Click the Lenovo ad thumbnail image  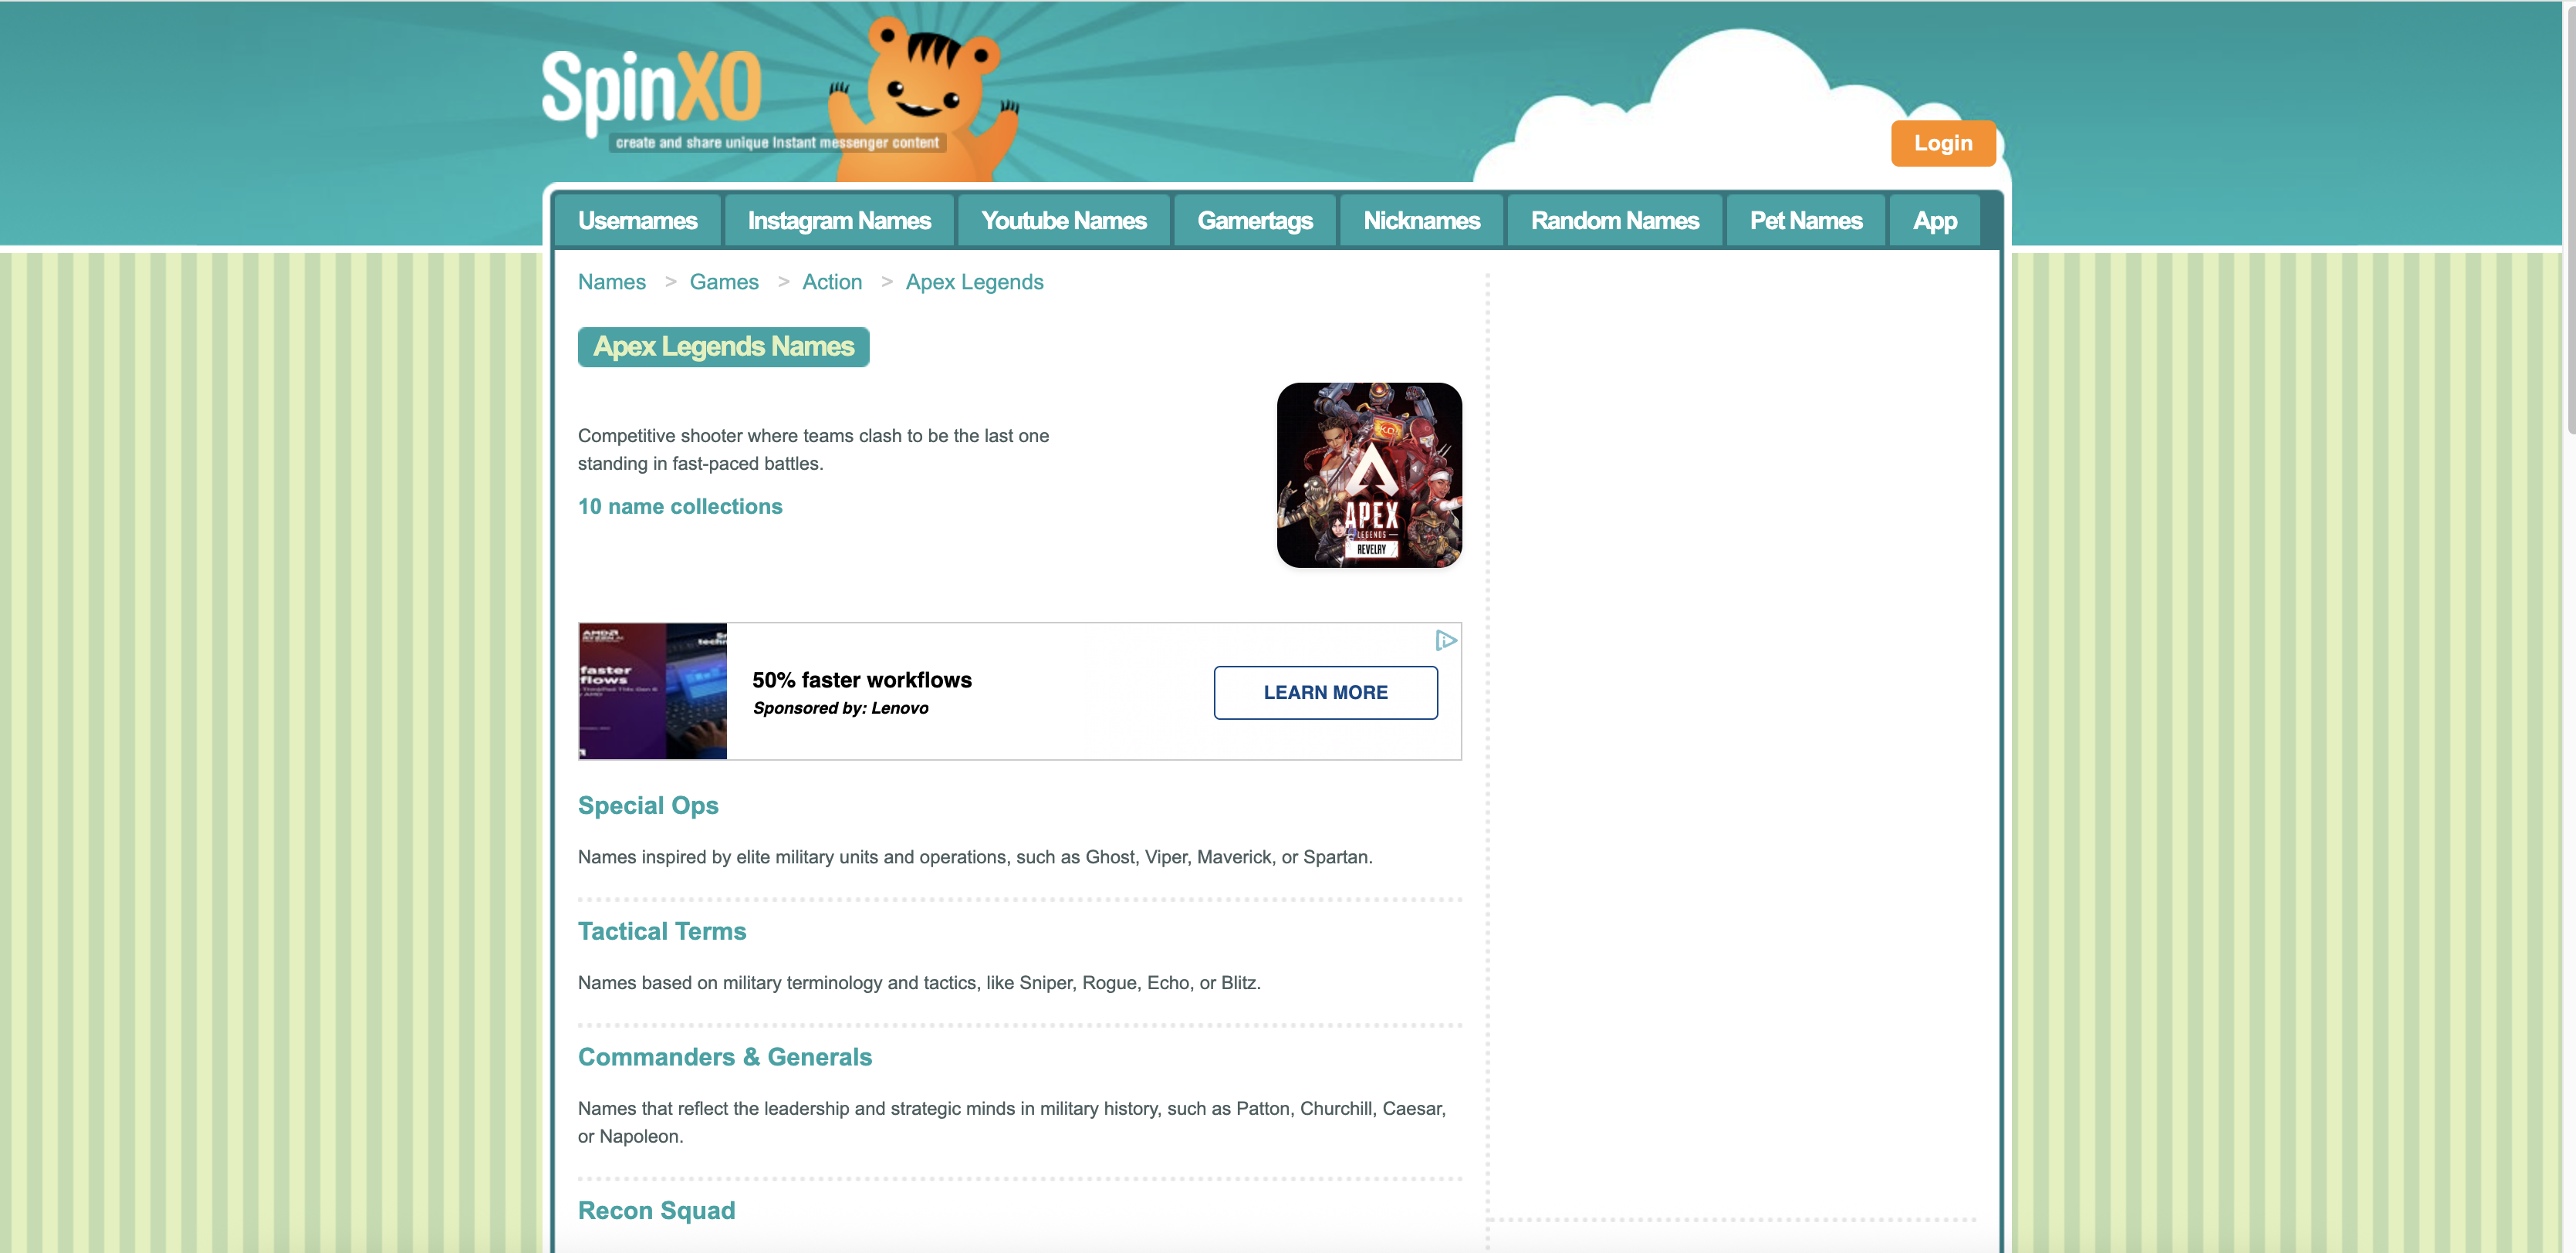point(652,691)
